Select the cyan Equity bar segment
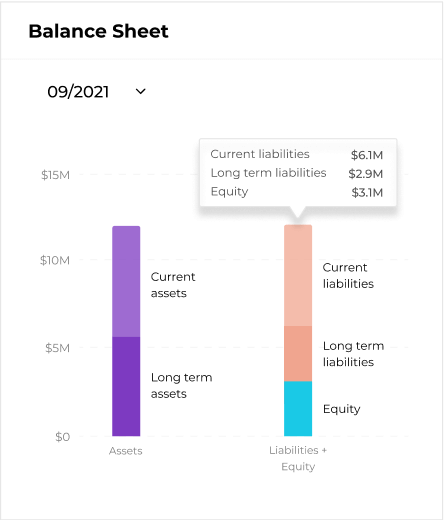This screenshot has height=520, width=444. click(298, 409)
